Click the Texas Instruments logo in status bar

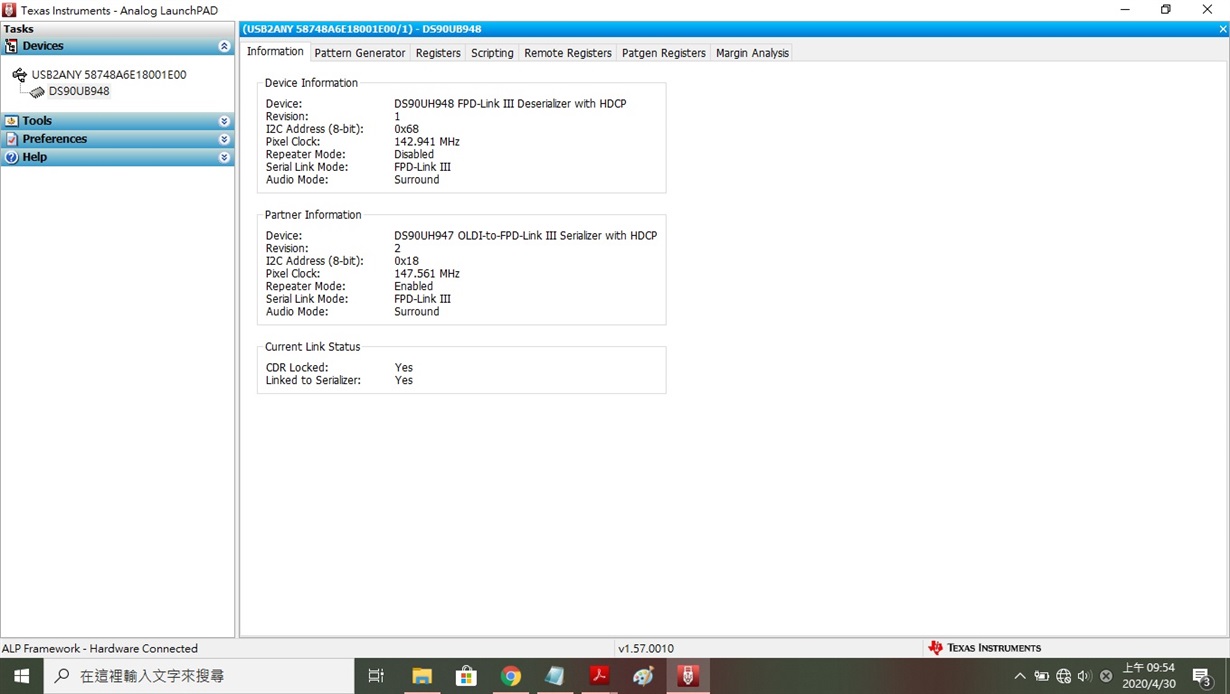click(x=984, y=648)
